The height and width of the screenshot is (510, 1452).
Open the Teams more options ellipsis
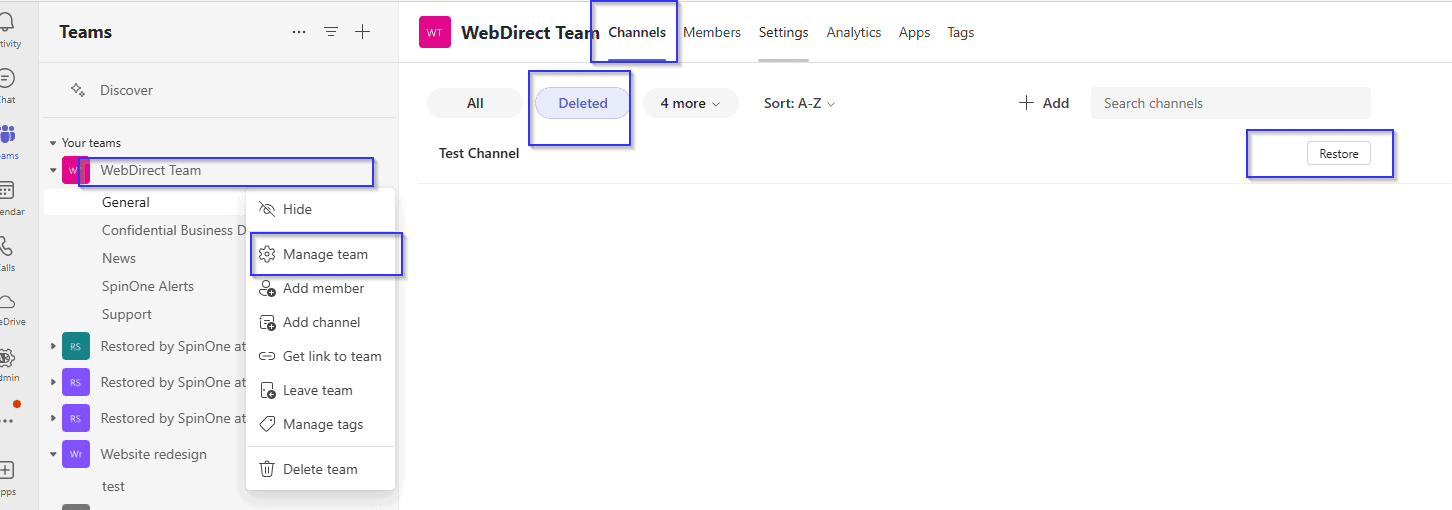pyautogui.click(x=299, y=32)
